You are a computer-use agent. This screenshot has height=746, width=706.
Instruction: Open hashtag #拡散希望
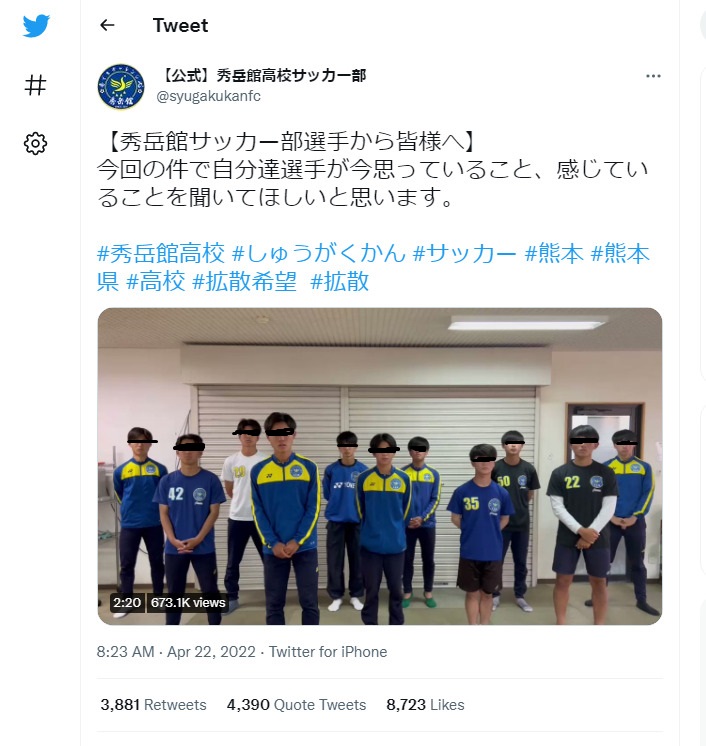[x=245, y=281]
